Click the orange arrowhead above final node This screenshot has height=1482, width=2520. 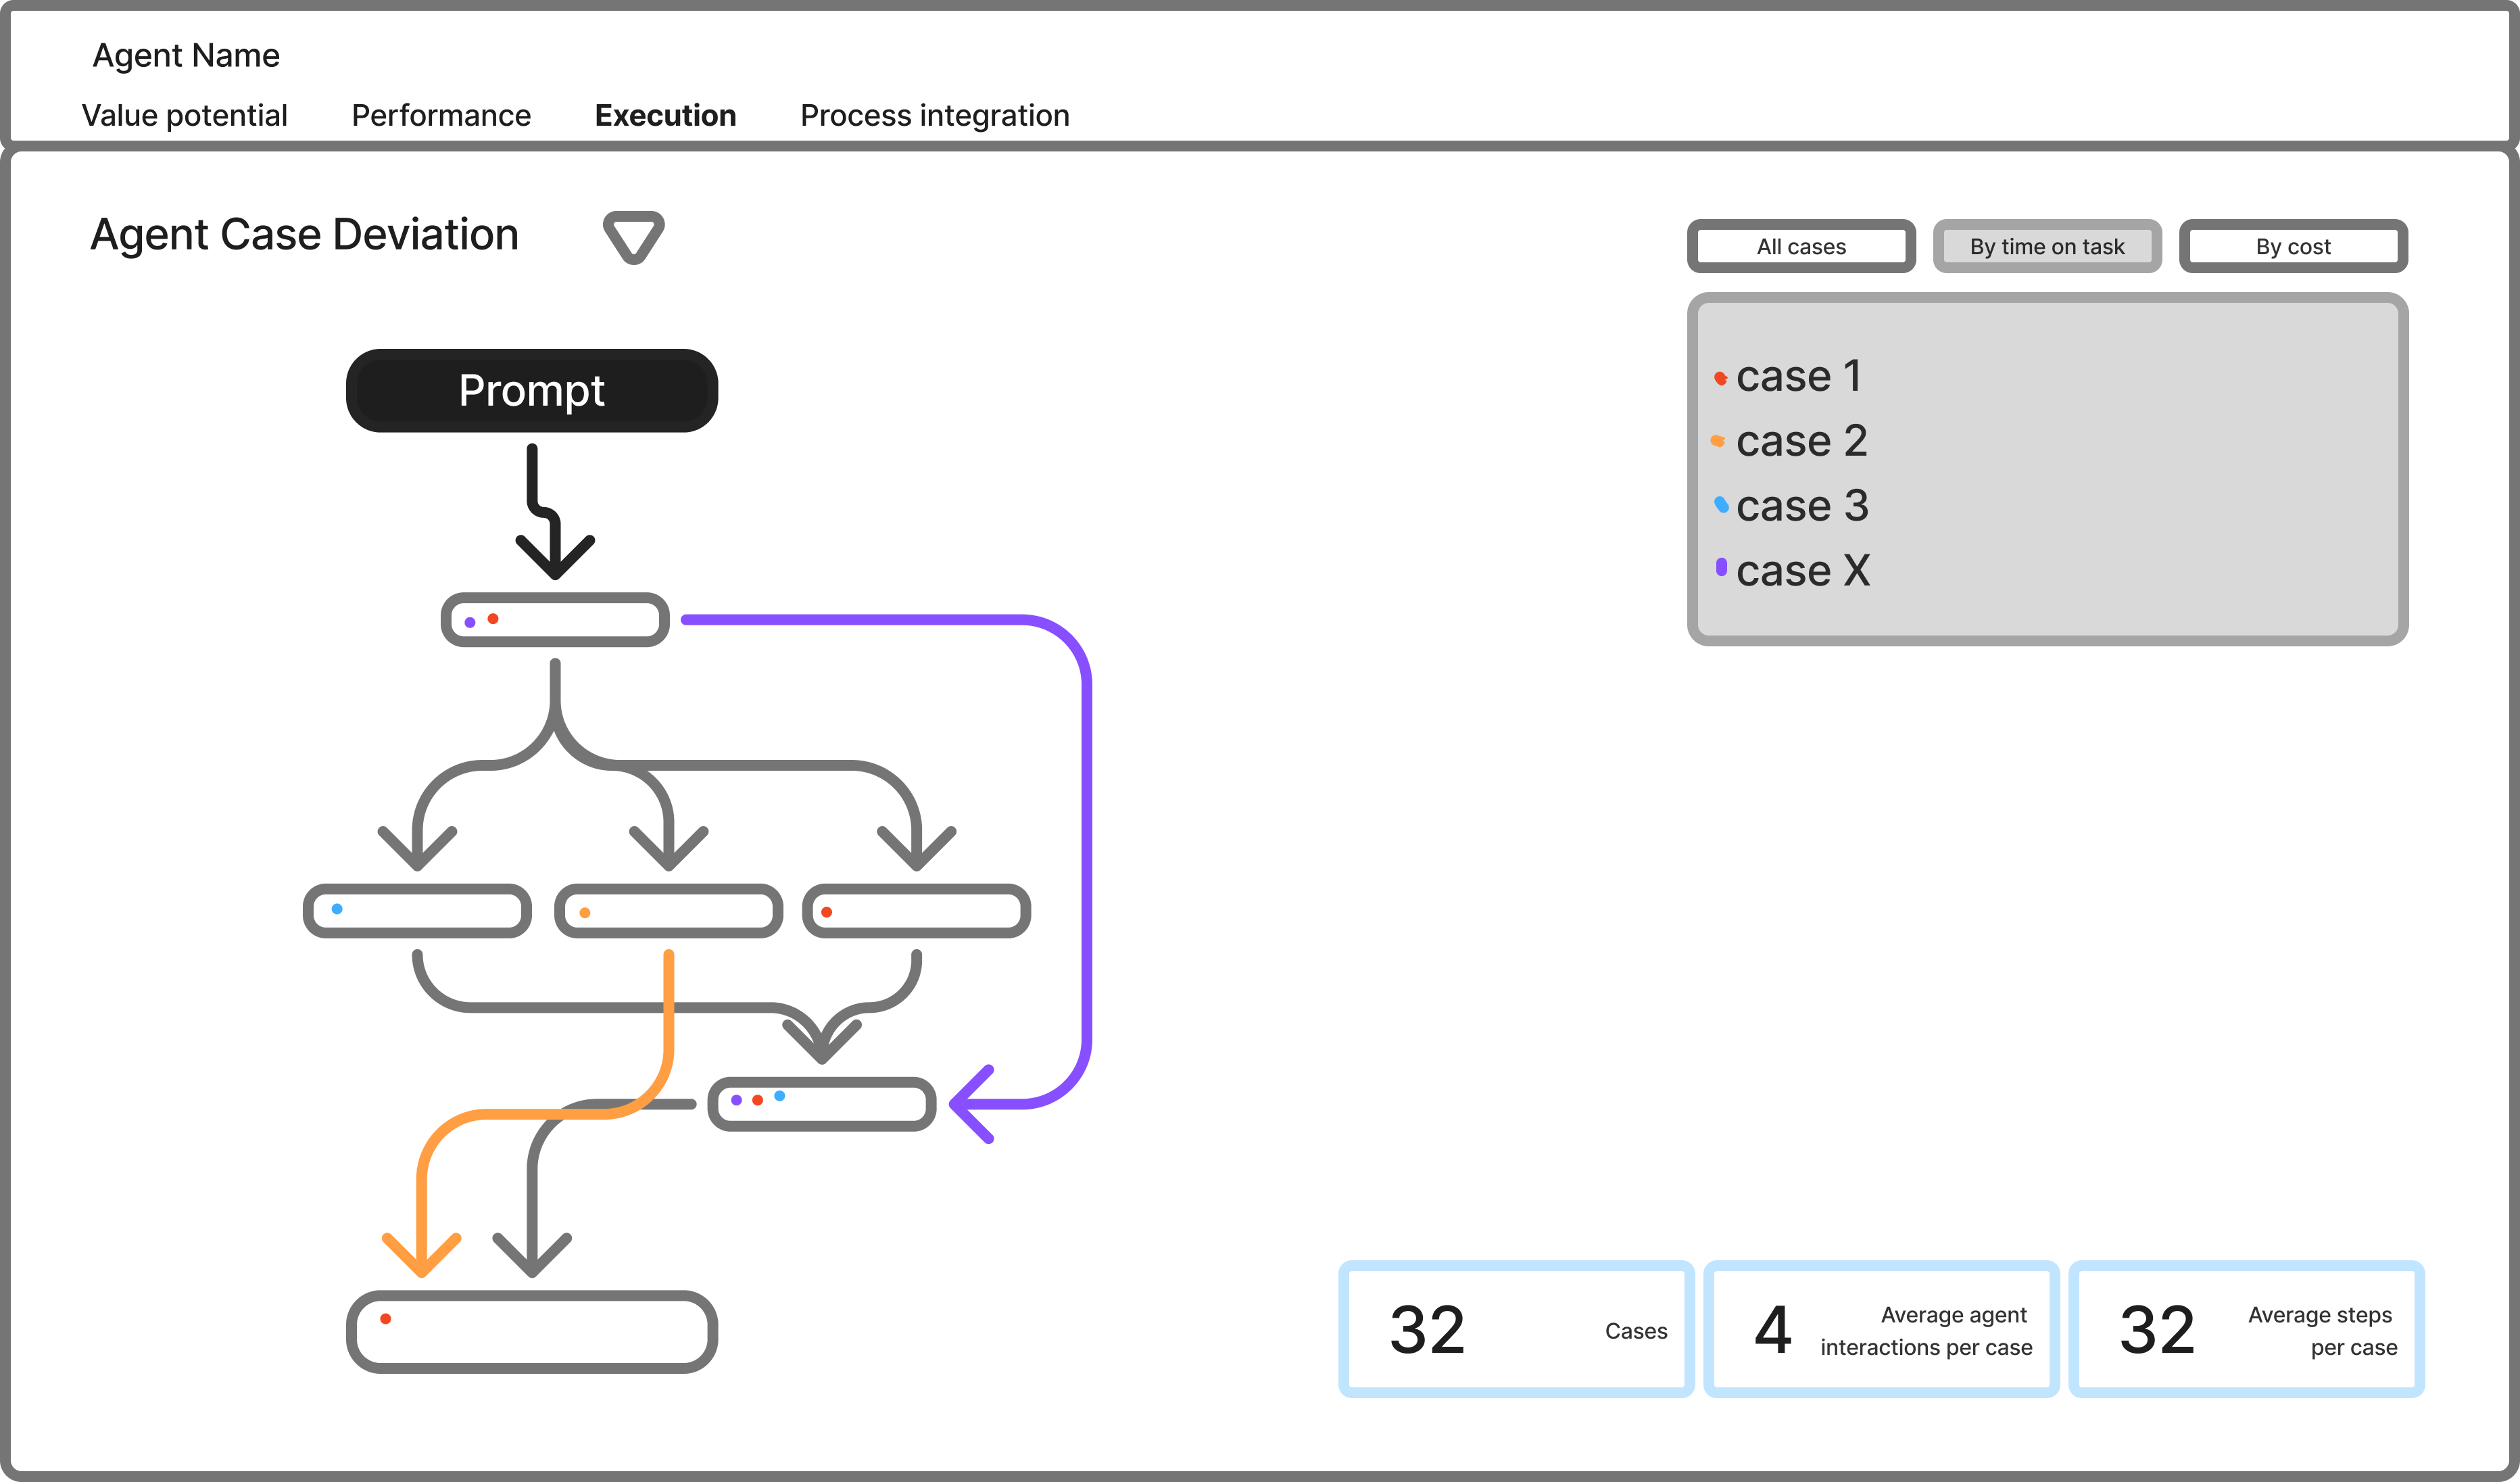[421, 1255]
